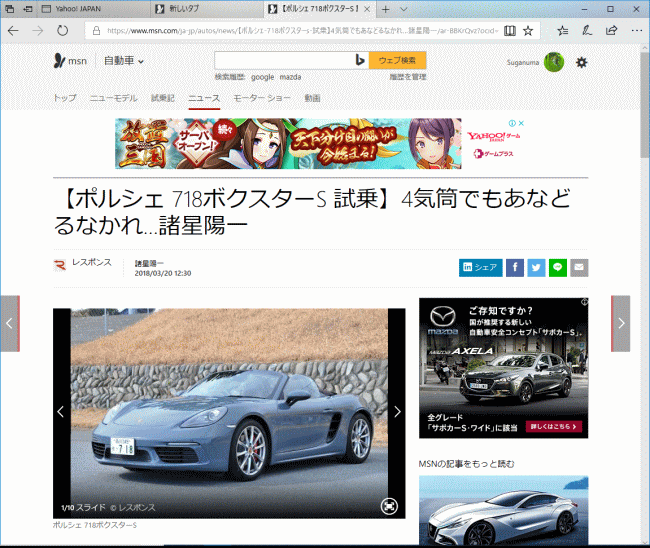Add page to favorites star icon

[528, 31]
